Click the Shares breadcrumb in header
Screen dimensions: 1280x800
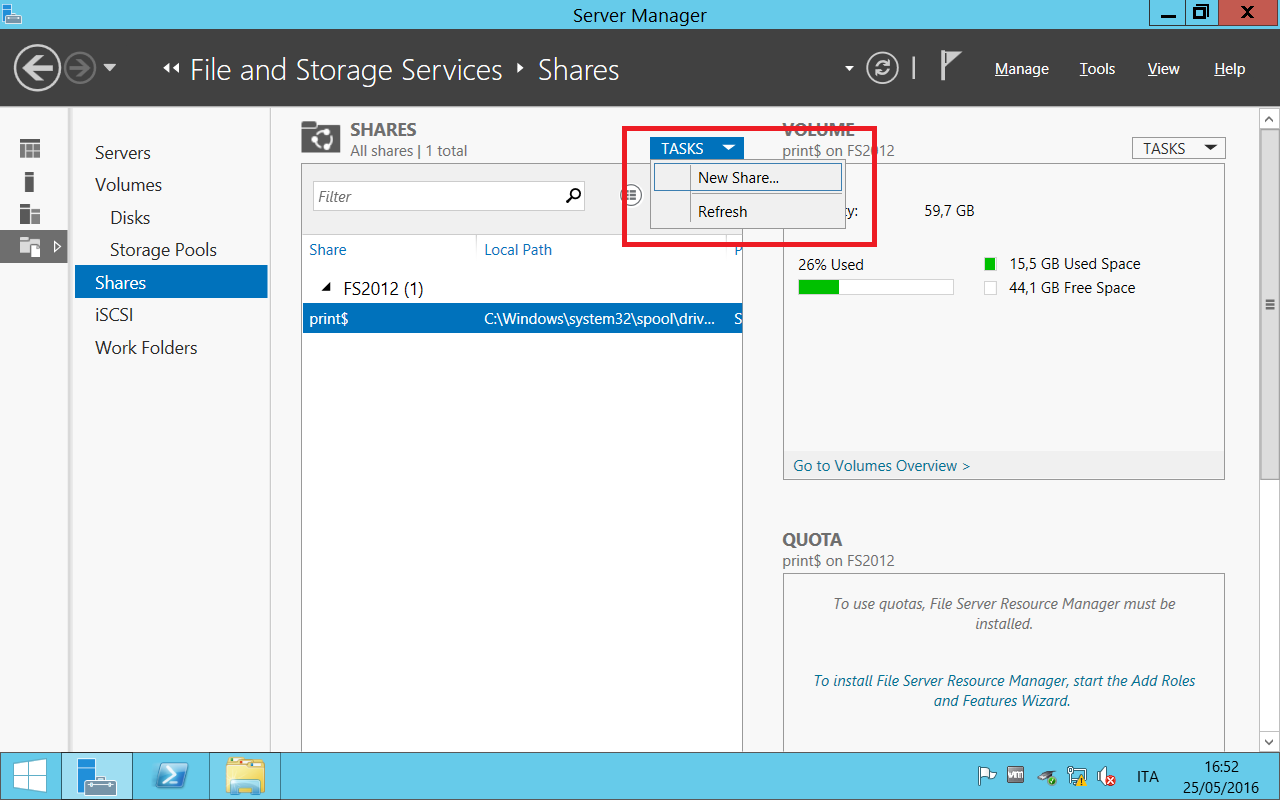[579, 69]
